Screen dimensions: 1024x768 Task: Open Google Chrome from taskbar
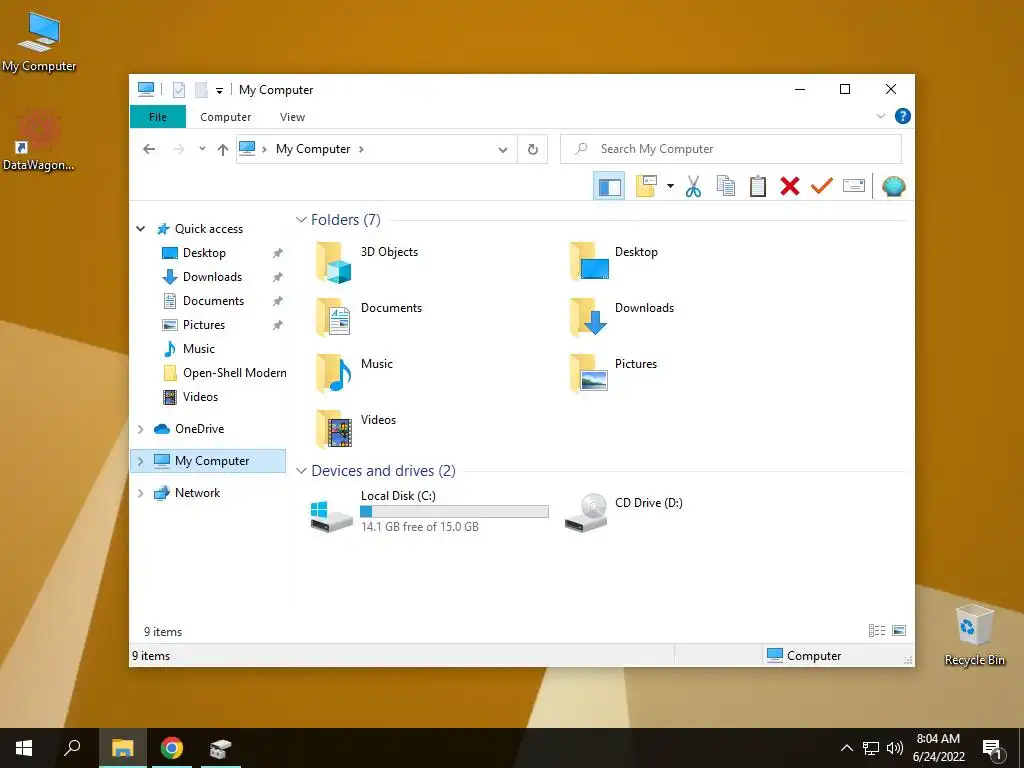pyautogui.click(x=172, y=748)
